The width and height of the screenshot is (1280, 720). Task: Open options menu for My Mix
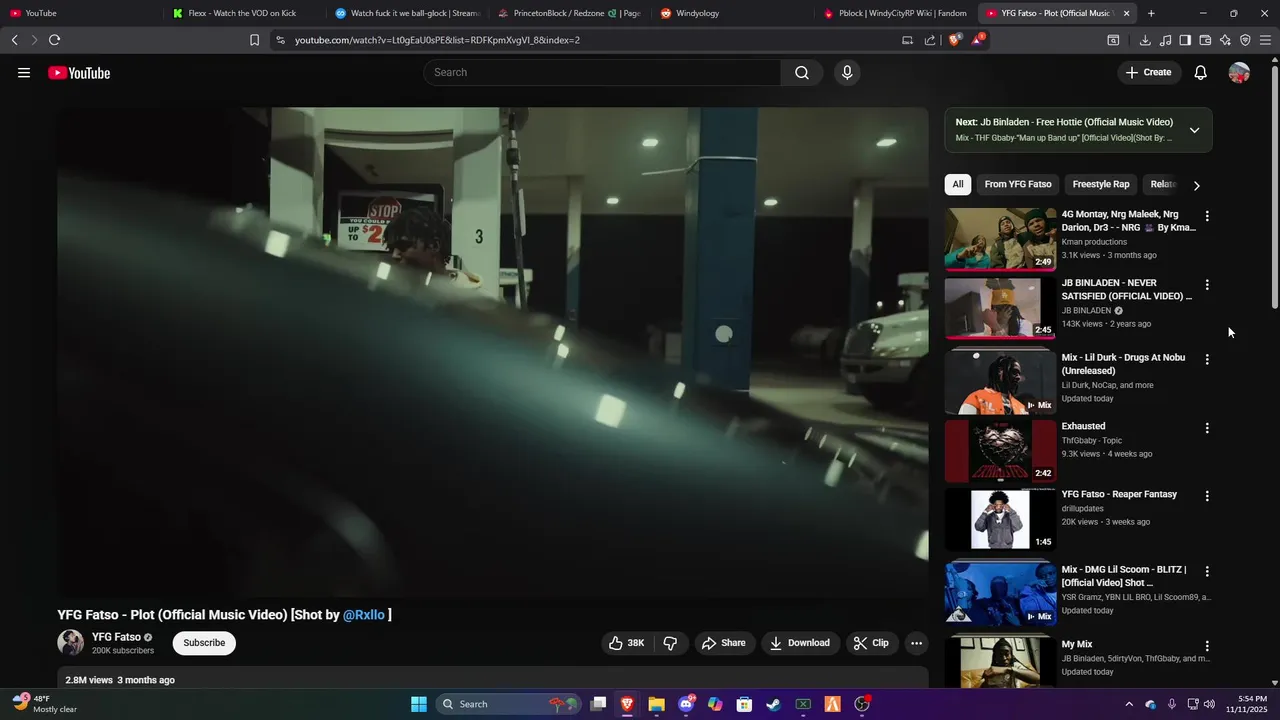click(x=1207, y=646)
